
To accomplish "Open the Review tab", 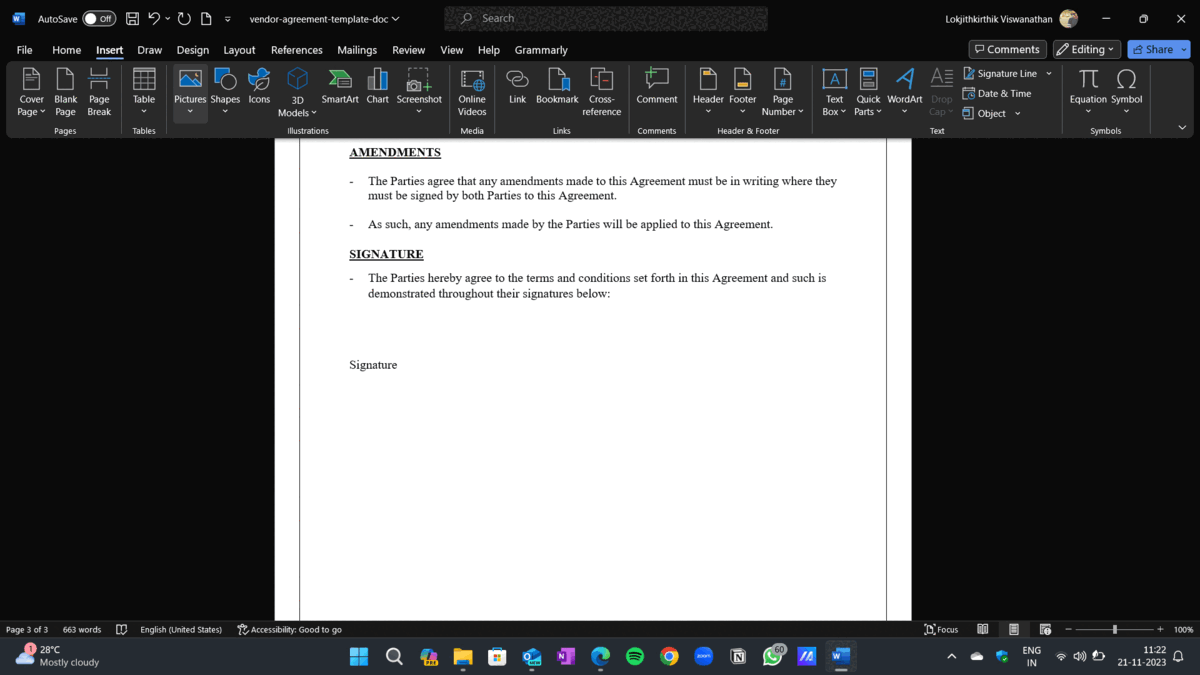I will 408,50.
